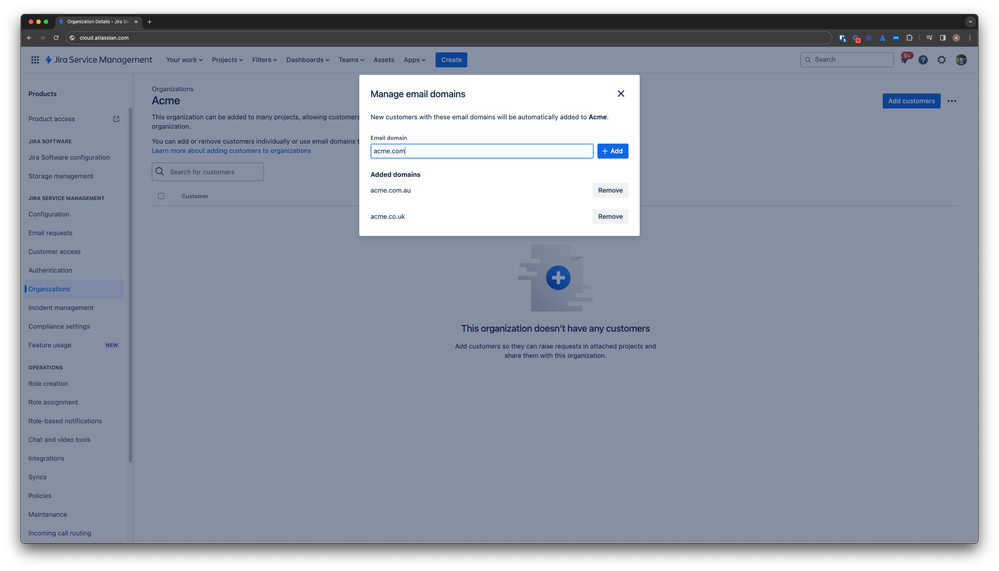Image resolution: width=999 pixels, height=571 pixels.
Task: Open Jira Software configuration
Action: 69,157
